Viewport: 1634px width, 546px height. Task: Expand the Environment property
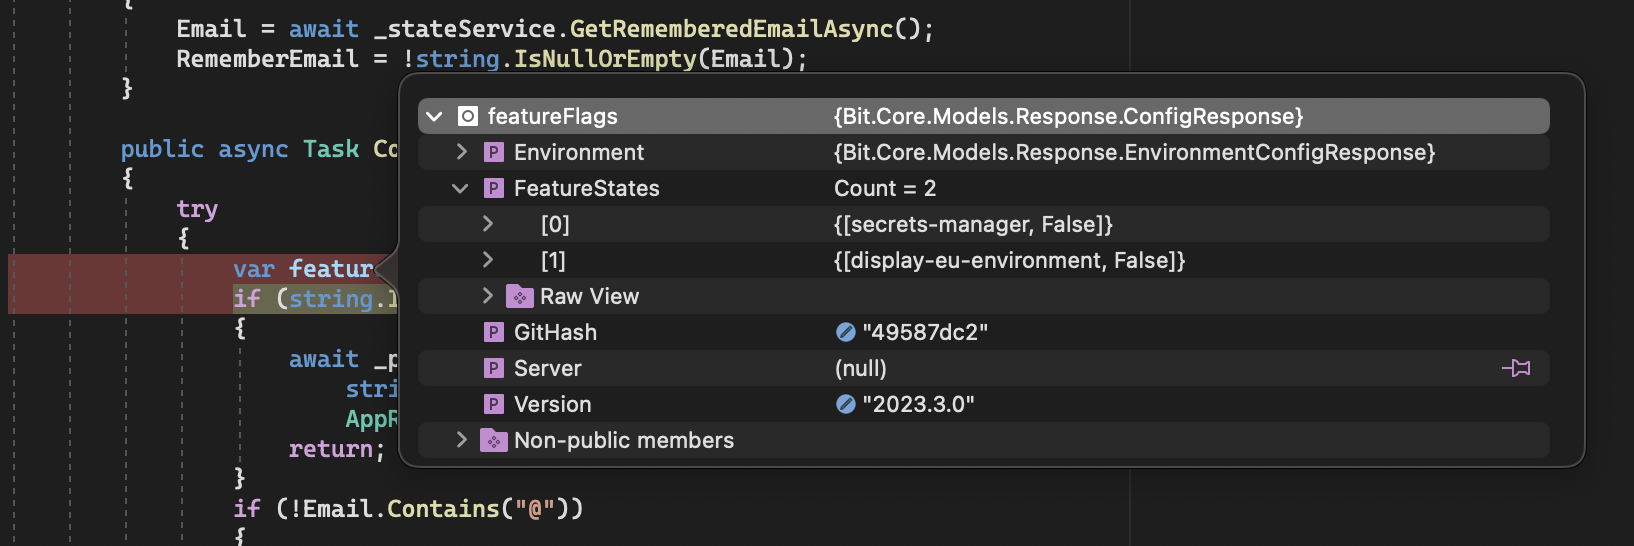[x=461, y=152]
